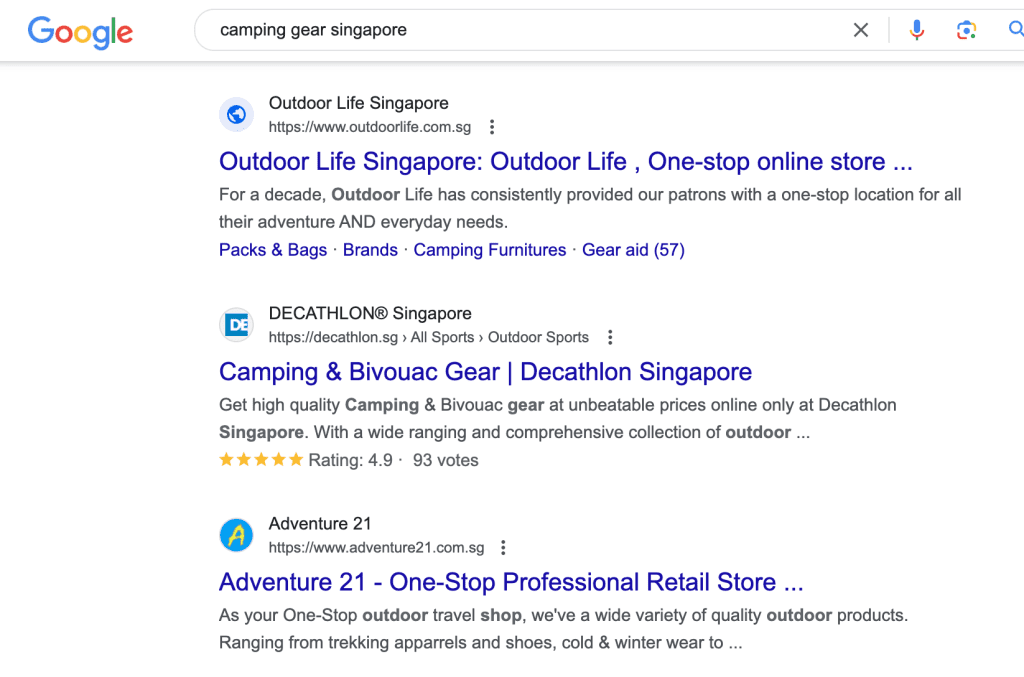This screenshot has height=677, width=1024.
Task: Open the Packs & Bags sitelink
Action: (273, 250)
